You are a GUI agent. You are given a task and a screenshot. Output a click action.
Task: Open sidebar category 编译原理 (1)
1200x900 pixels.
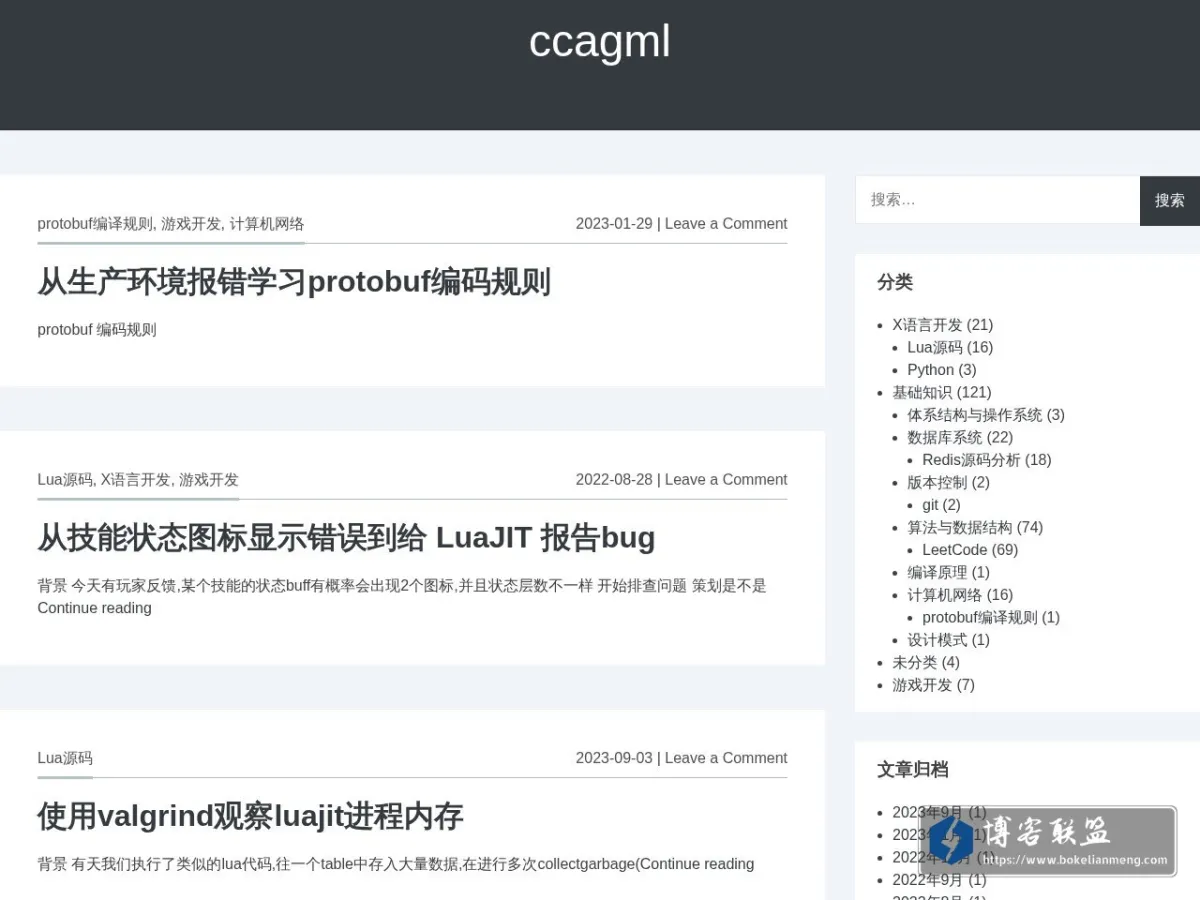click(937, 572)
